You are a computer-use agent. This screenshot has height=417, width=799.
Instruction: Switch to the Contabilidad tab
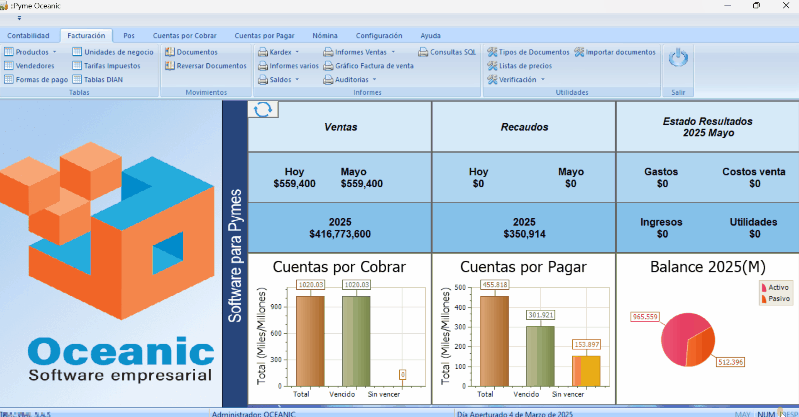click(28, 35)
